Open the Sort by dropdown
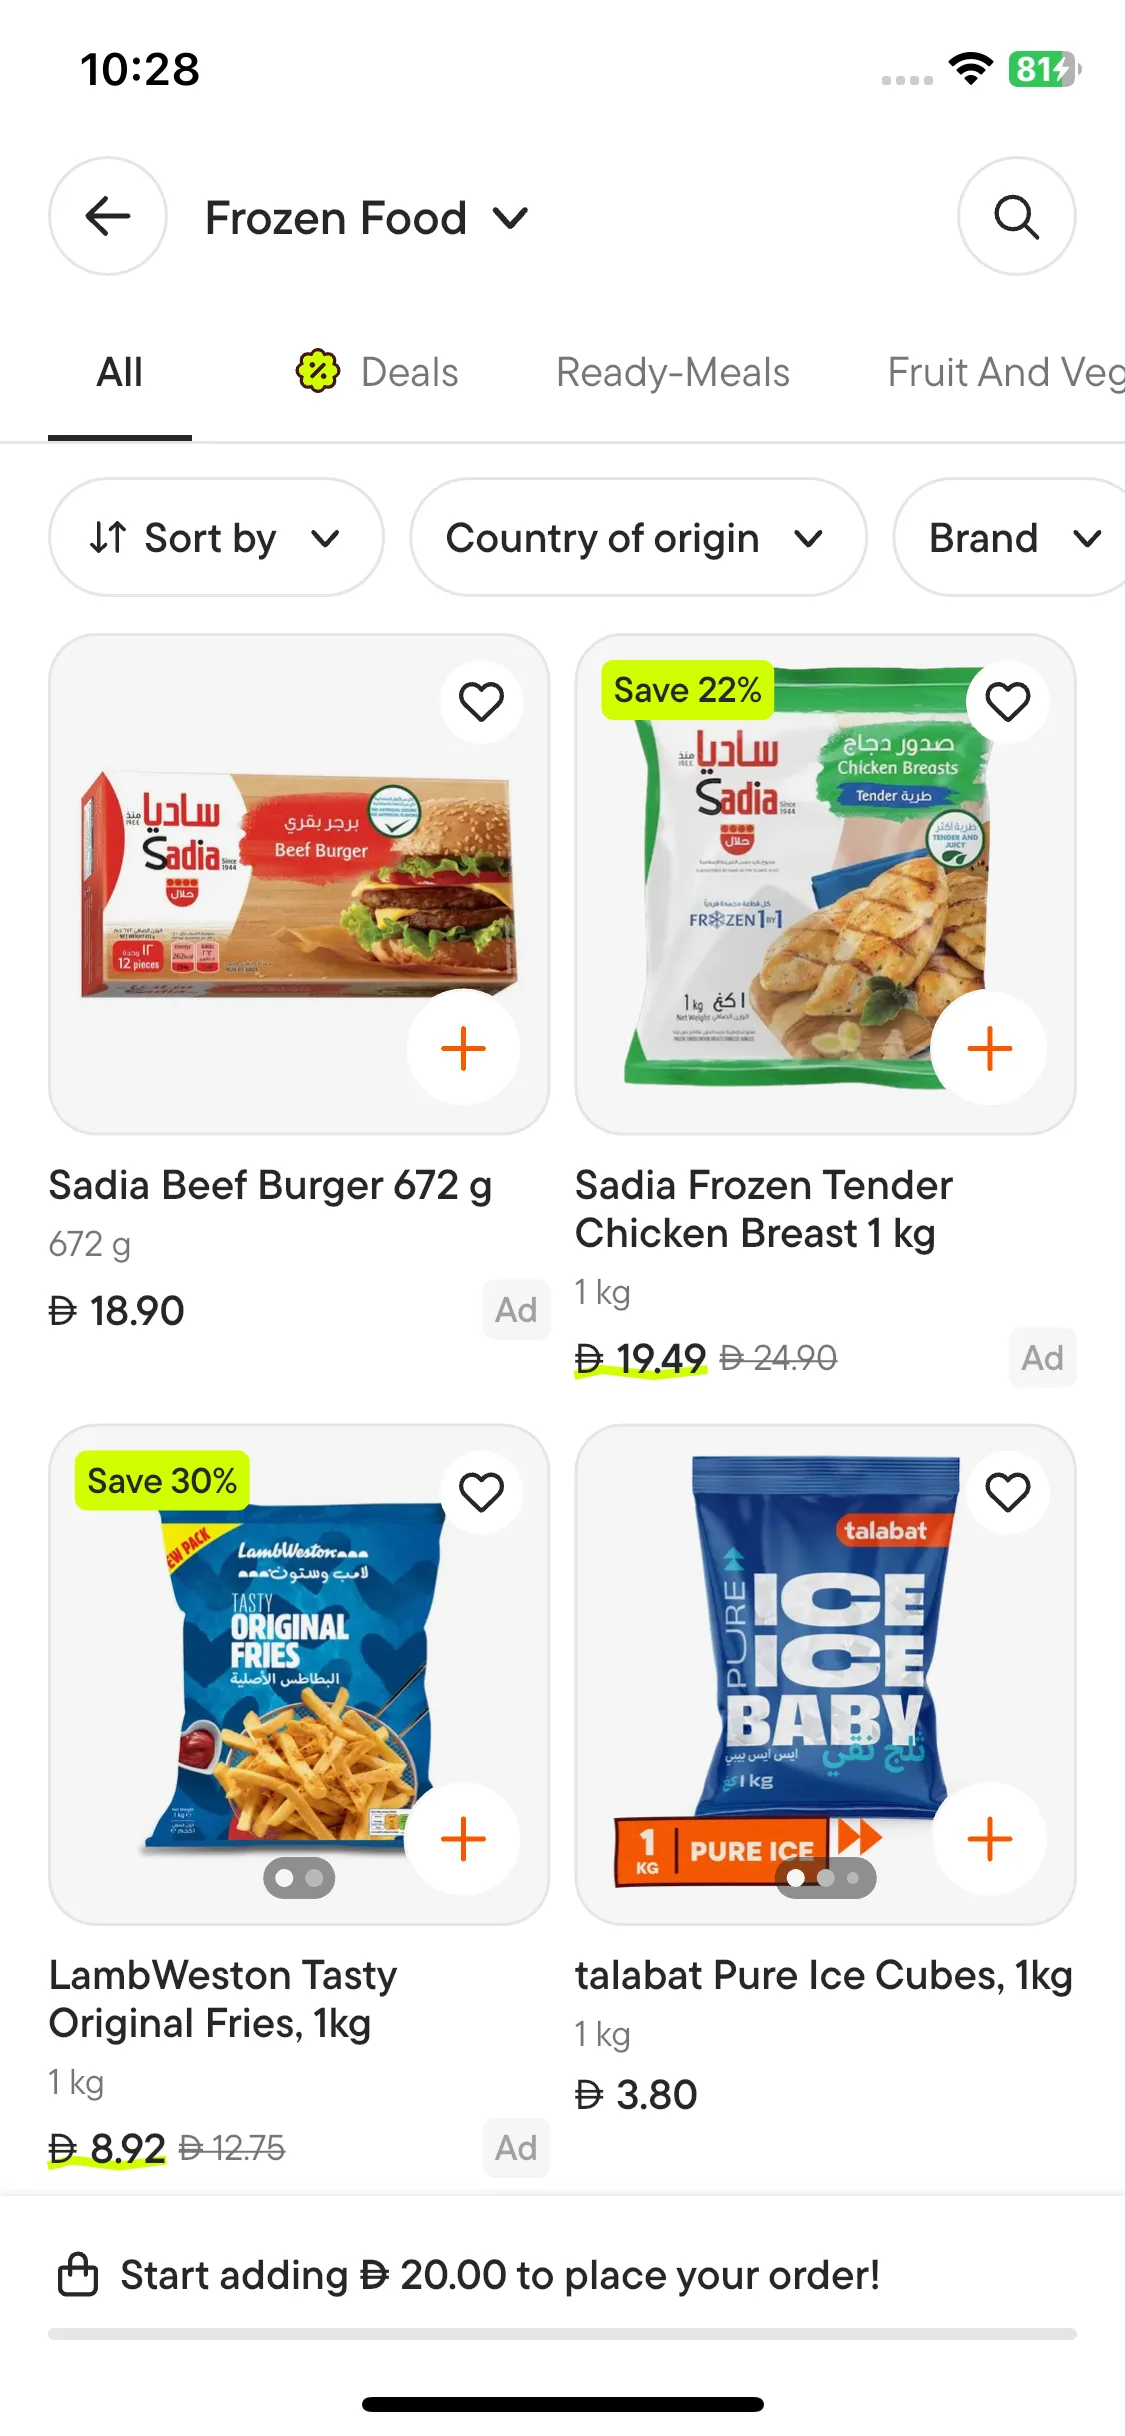Viewport: 1125px width, 2436px height. 216,538
